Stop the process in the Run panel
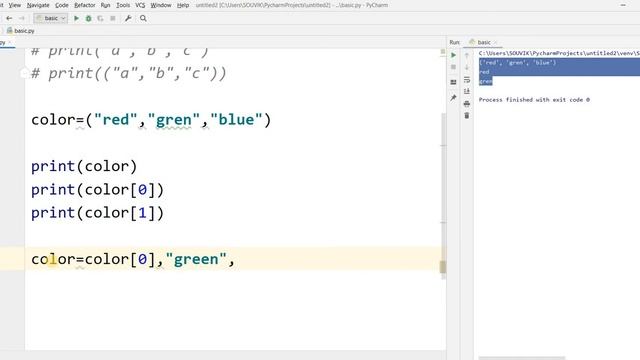 pos(453,67)
